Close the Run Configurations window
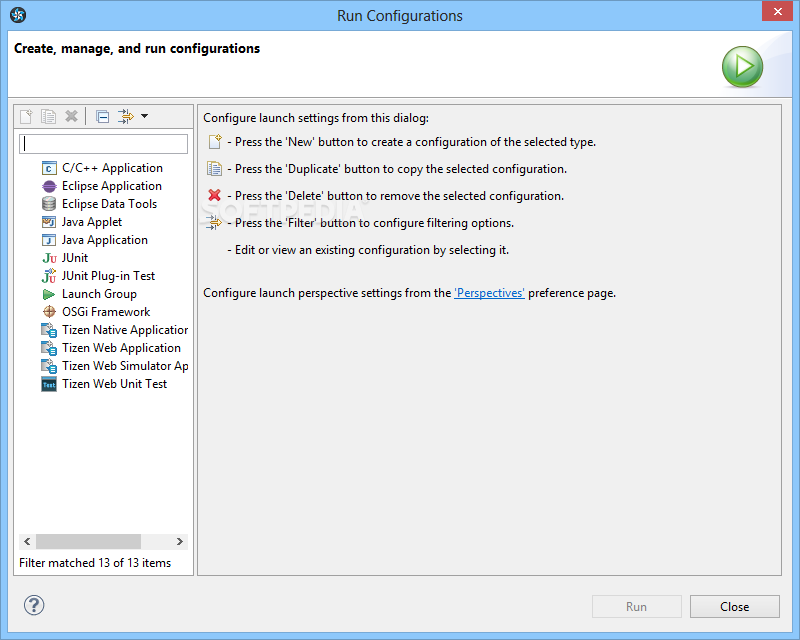The width and height of the screenshot is (800, 640). tap(778, 11)
